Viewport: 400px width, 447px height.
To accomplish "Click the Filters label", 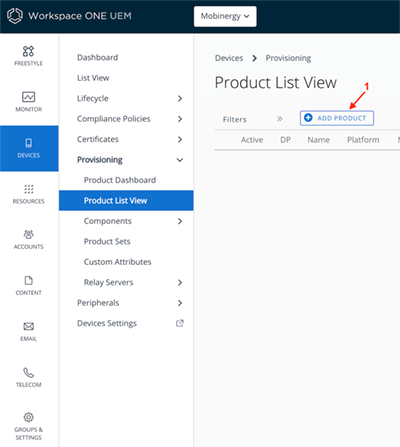I will coord(235,119).
